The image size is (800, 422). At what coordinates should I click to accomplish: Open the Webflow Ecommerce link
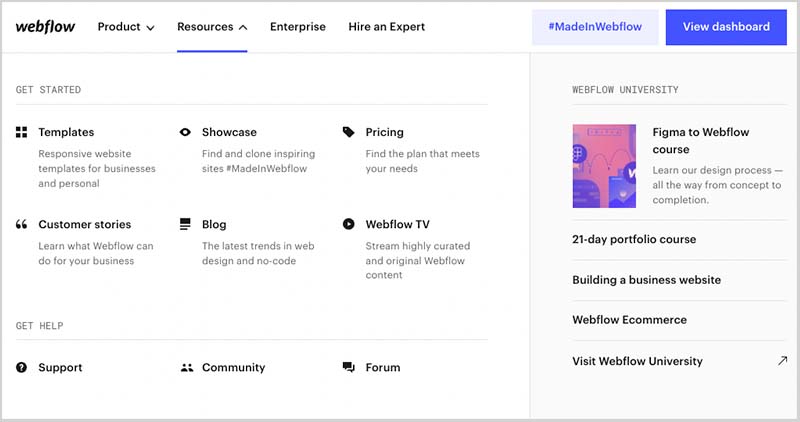tap(629, 320)
